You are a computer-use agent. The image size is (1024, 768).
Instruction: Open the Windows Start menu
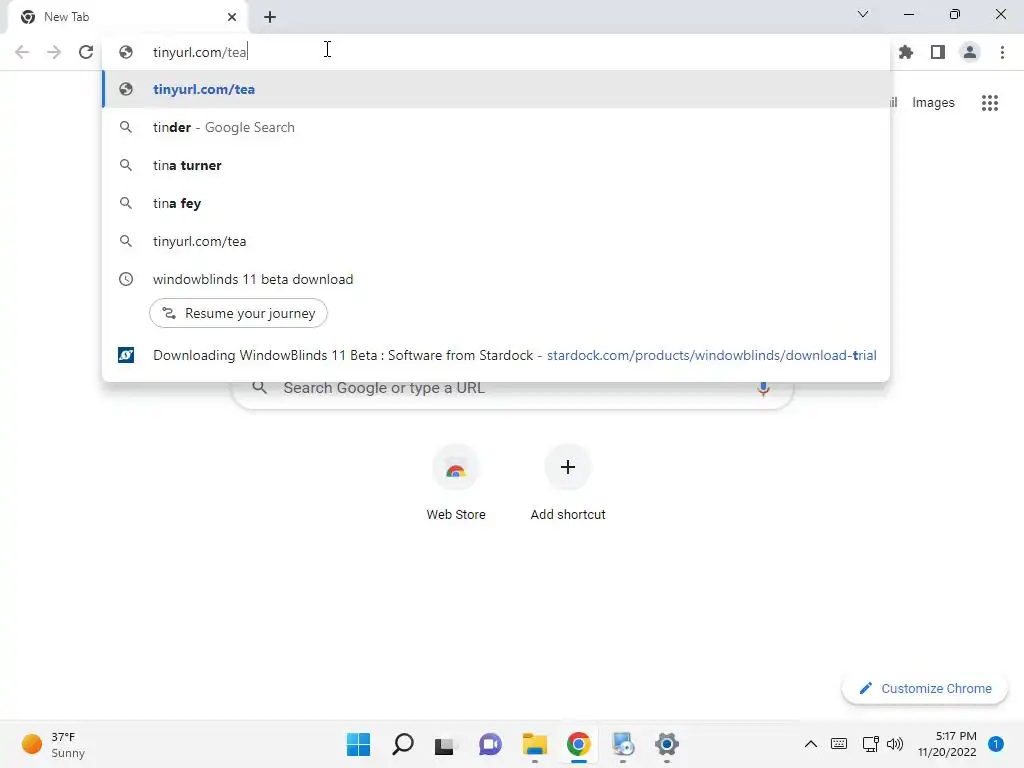[359, 744]
